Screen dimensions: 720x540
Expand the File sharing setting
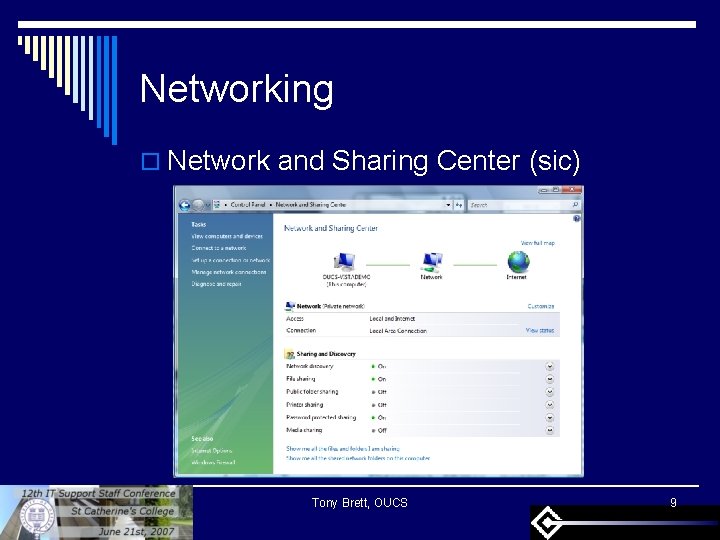coord(550,379)
